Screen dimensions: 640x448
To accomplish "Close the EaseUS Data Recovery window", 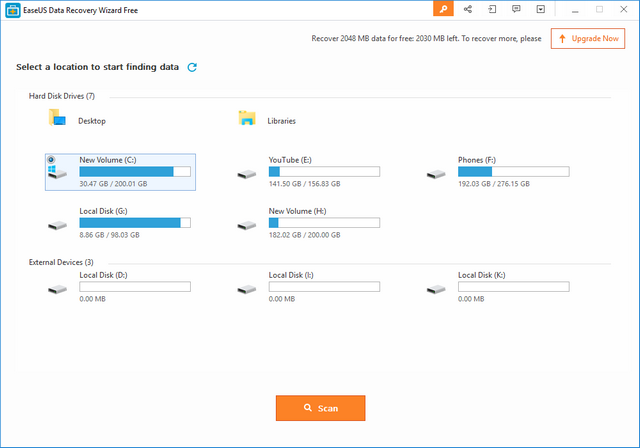I will click(x=624, y=9).
